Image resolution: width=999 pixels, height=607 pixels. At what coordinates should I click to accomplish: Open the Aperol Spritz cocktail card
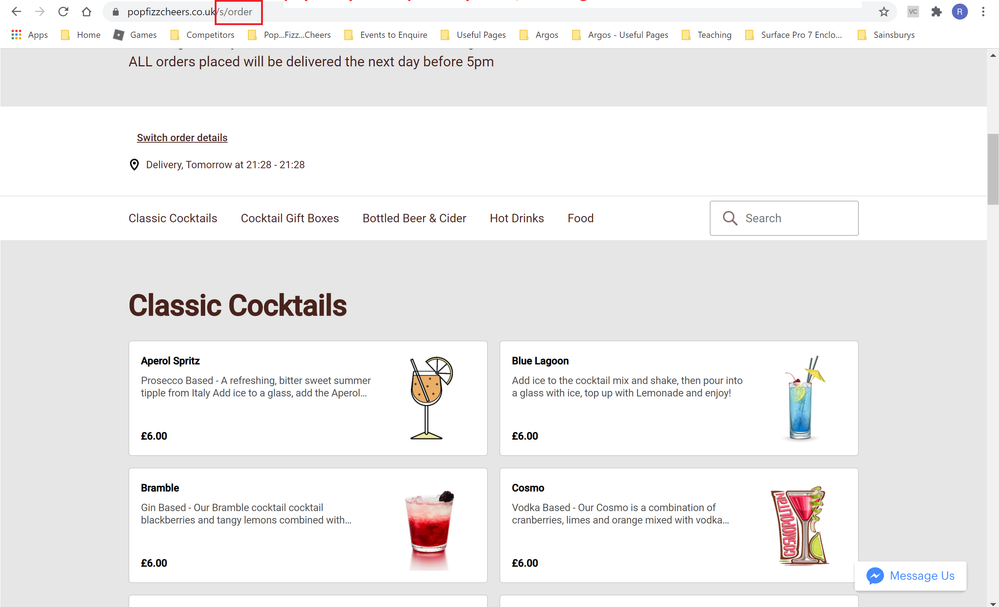click(308, 398)
